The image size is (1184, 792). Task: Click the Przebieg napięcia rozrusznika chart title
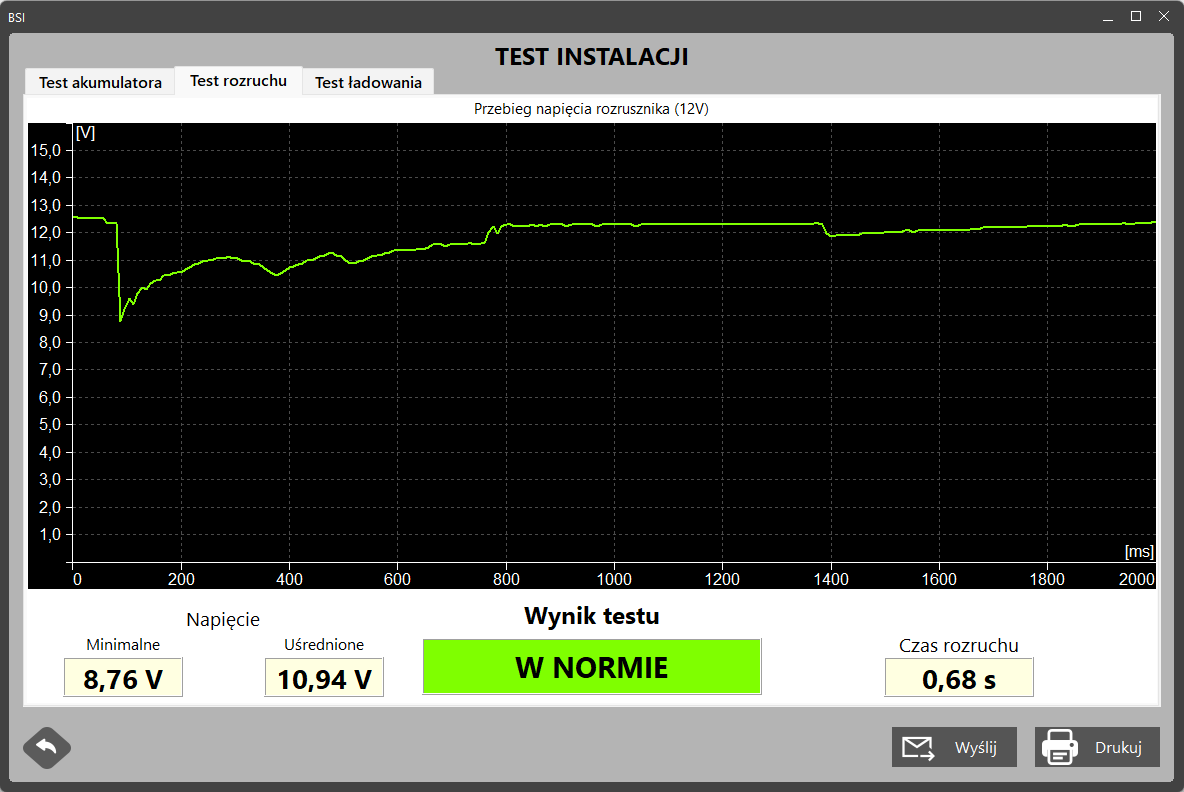pyautogui.click(x=591, y=109)
